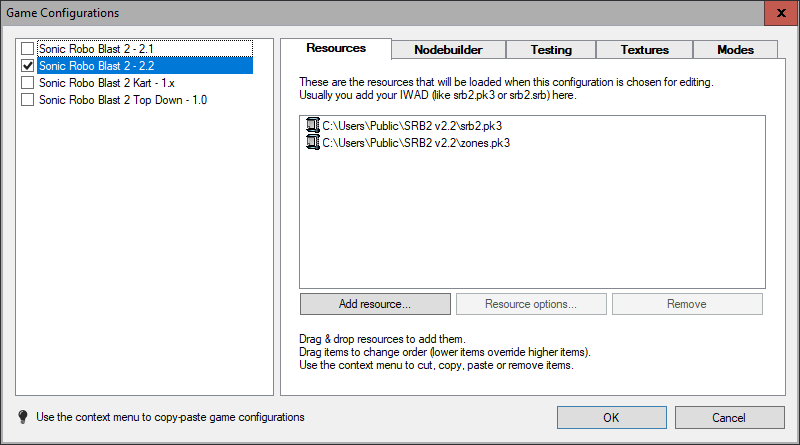
Task: Click the lightbulb tip icon
Action: coord(22,417)
